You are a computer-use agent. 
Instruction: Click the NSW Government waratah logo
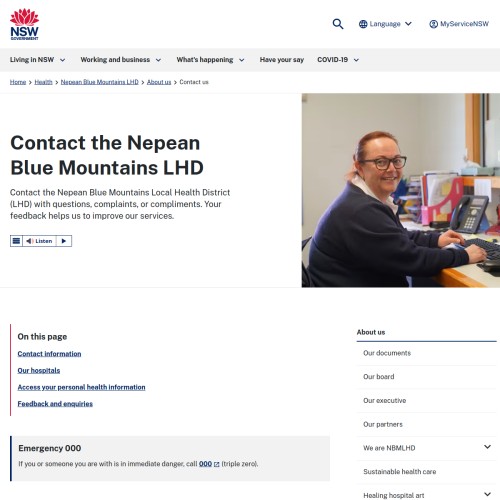click(x=24, y=24)
